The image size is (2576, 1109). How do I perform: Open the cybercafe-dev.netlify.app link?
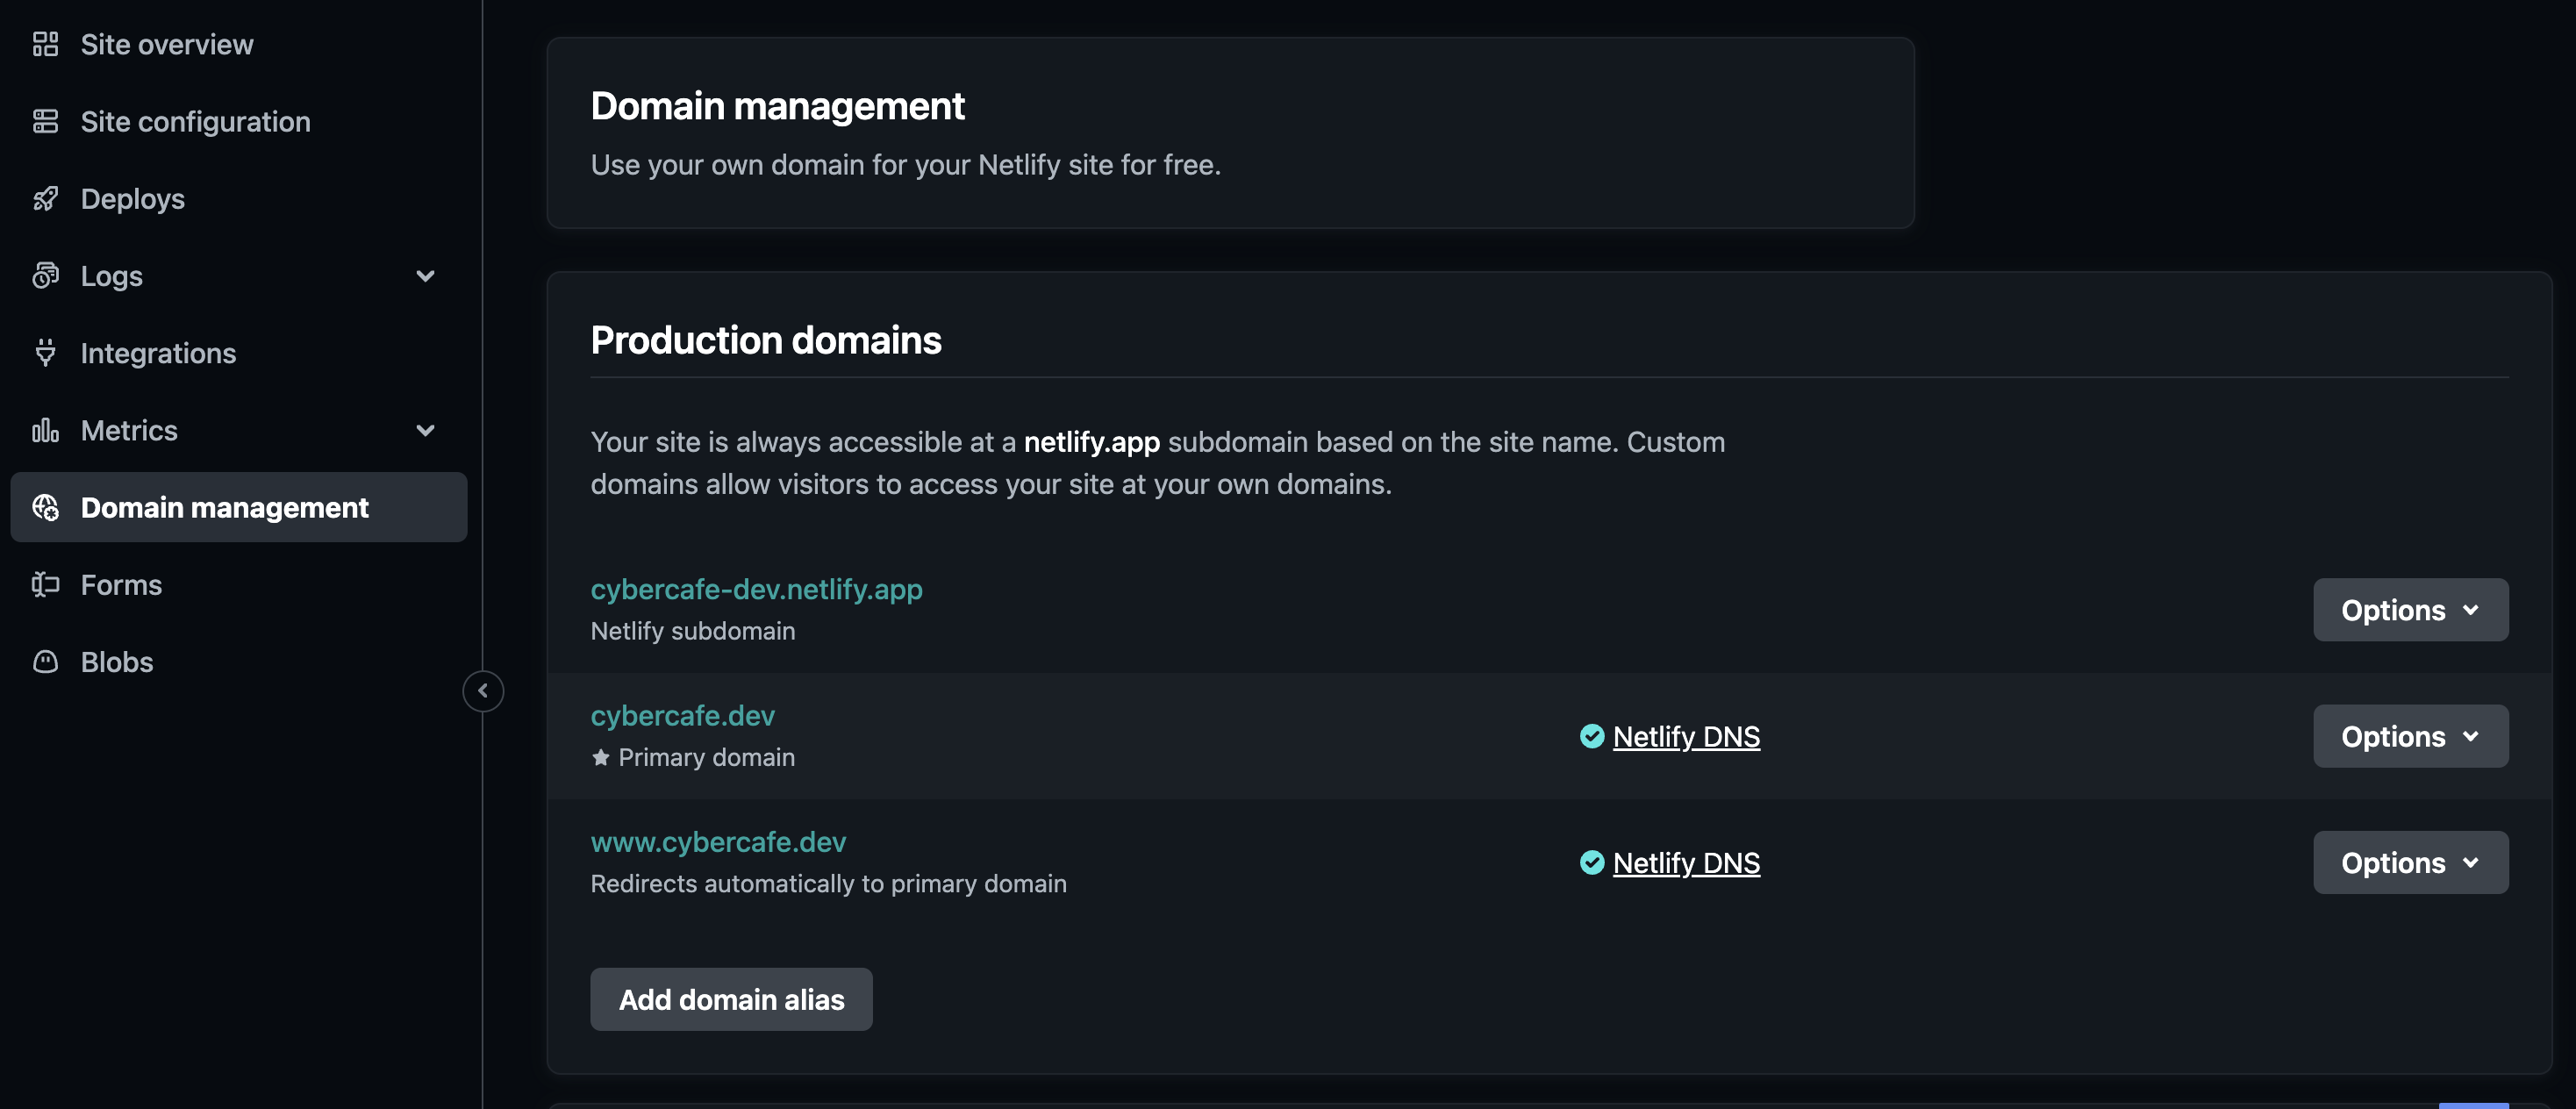click(x=756, y=589)
